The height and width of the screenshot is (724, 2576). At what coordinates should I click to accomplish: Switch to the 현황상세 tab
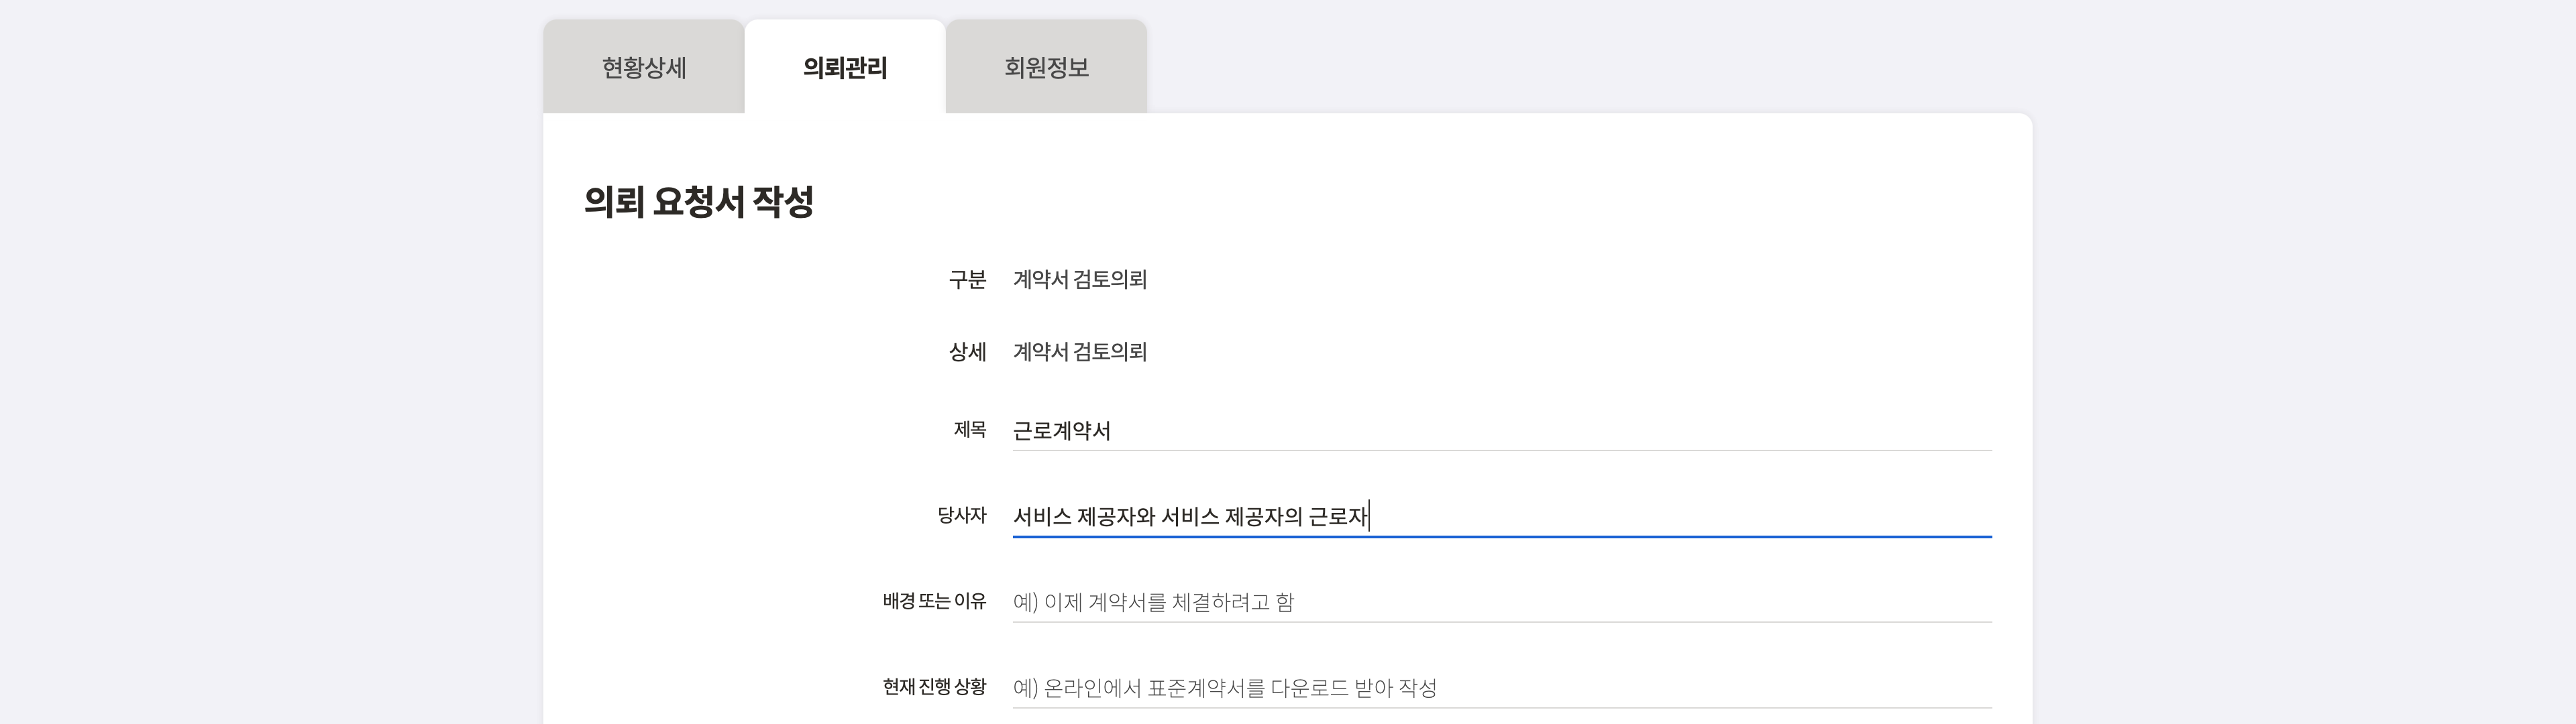(643, 68)
